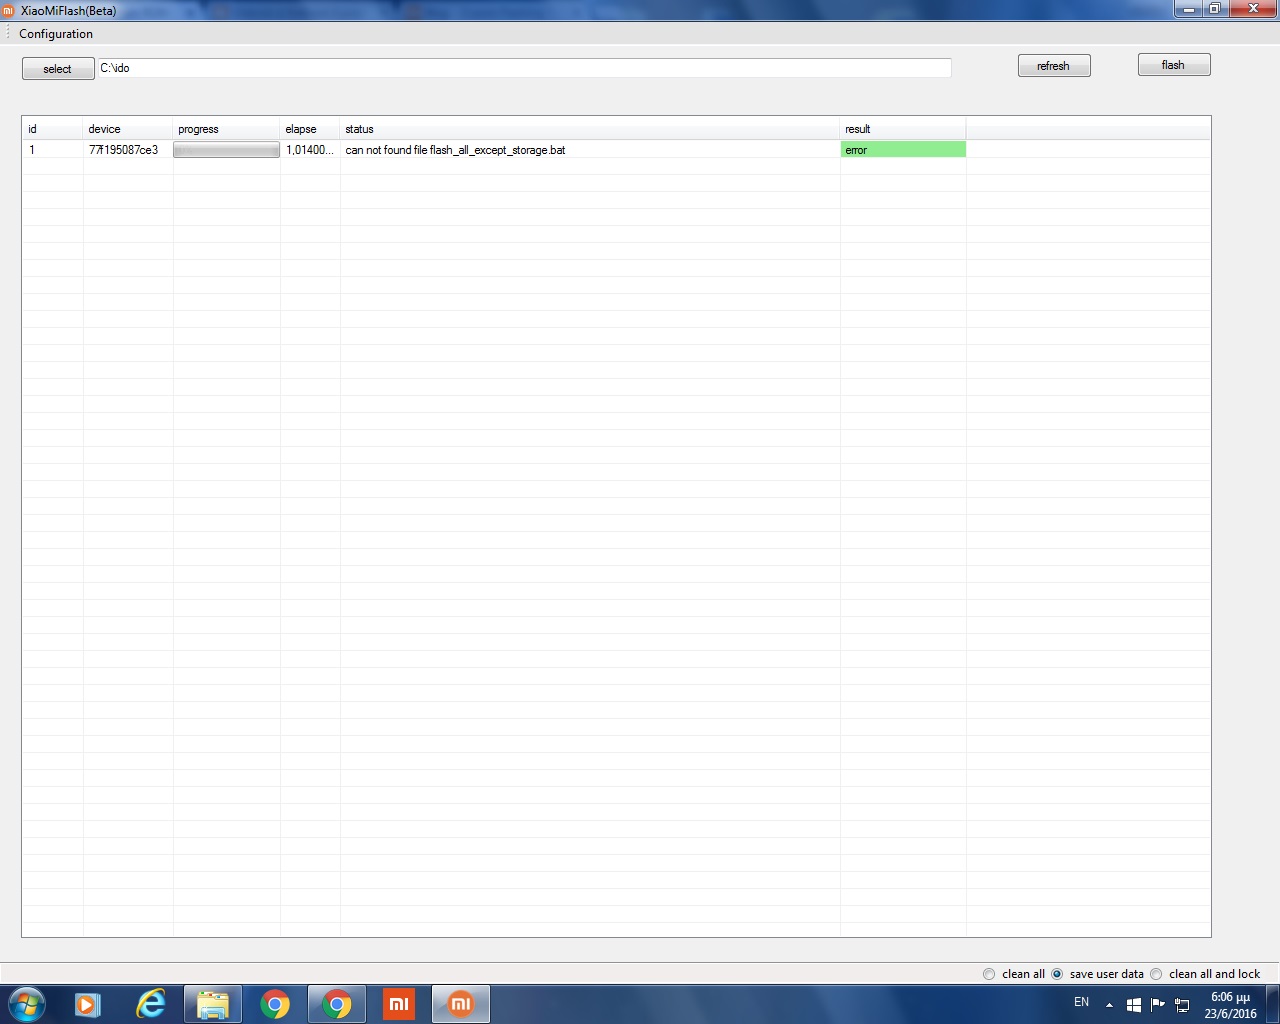
Task: Click the clock showing 23/6/2016
Action: click(1230, 1005)
